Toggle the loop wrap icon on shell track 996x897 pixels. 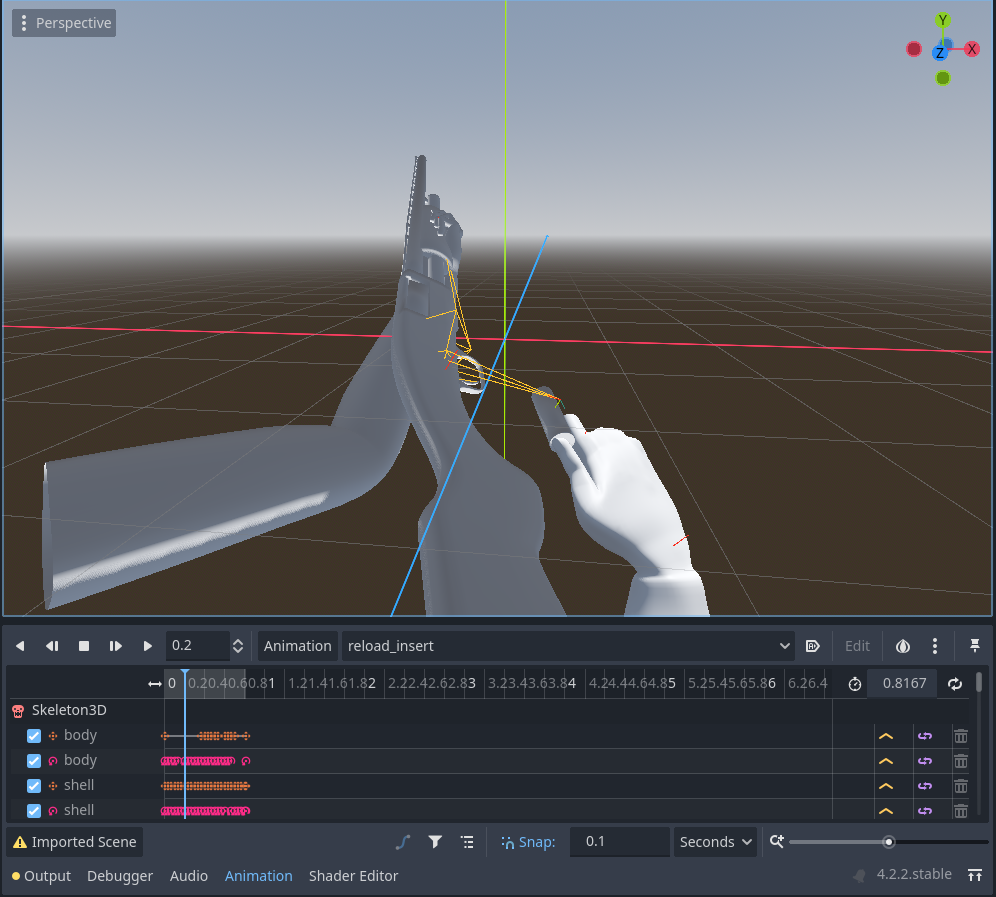[925, 785]
